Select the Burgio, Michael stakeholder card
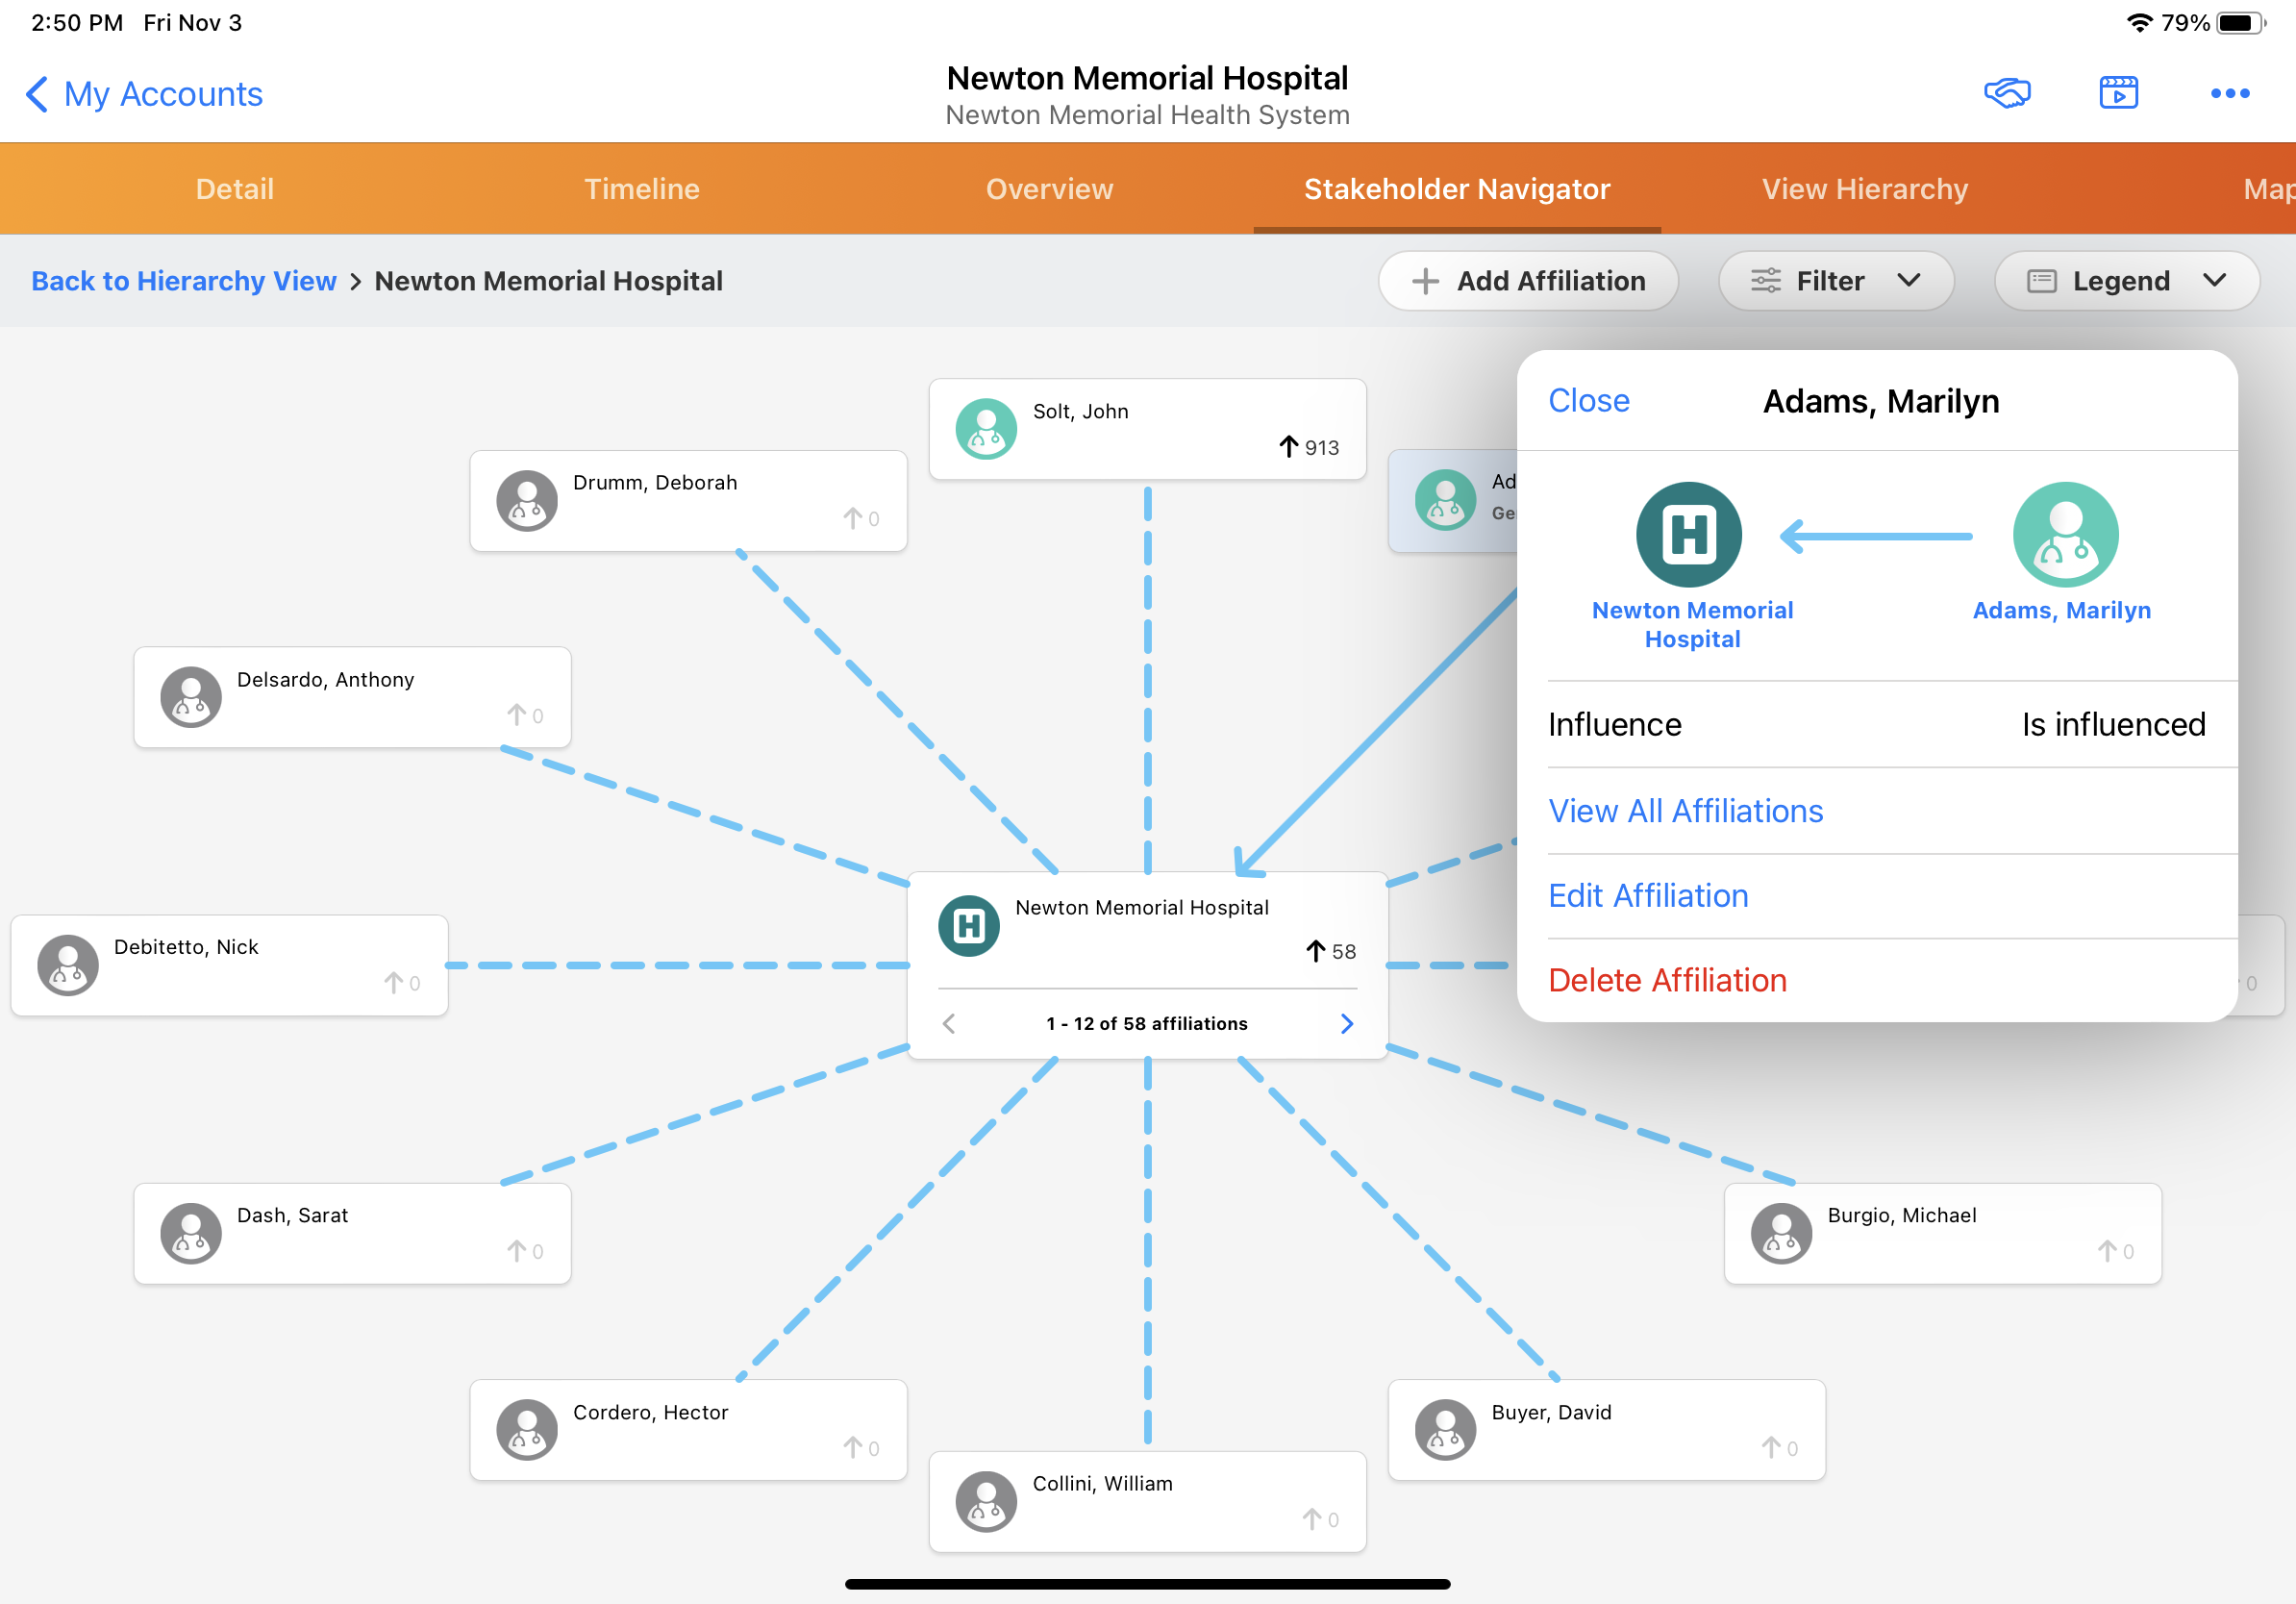The height and width of the screenshot is (1604, 2296). pos(1942,1233)
